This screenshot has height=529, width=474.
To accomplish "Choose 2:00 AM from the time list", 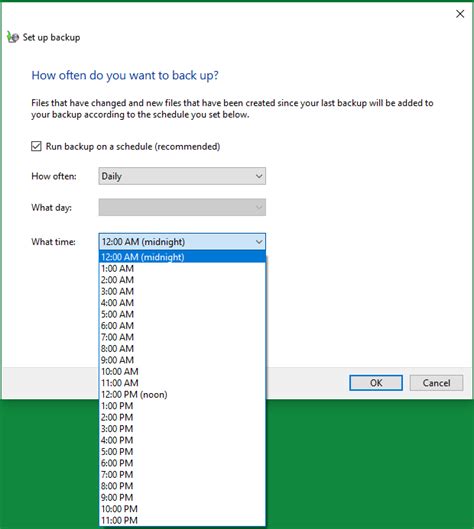I will click(x=182, y=280).
